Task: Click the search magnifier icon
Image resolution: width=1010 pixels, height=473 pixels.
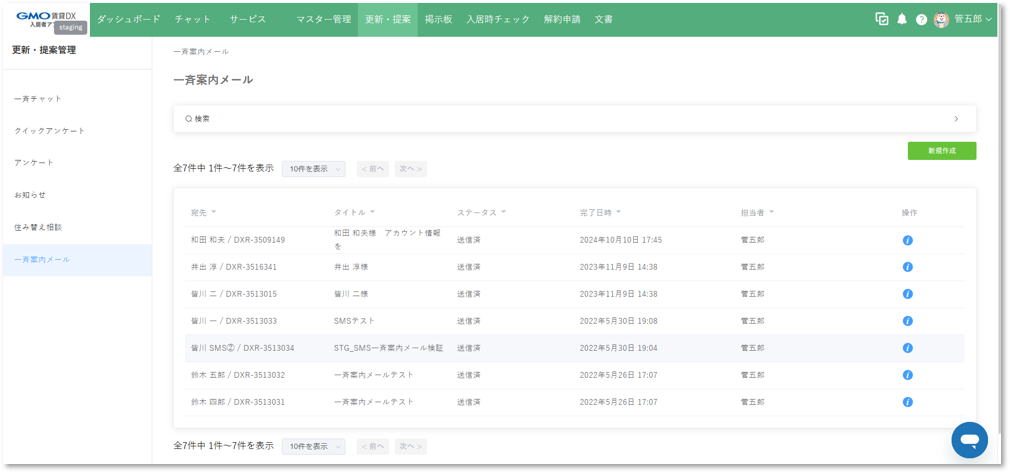Action: (x=189, y=119)
